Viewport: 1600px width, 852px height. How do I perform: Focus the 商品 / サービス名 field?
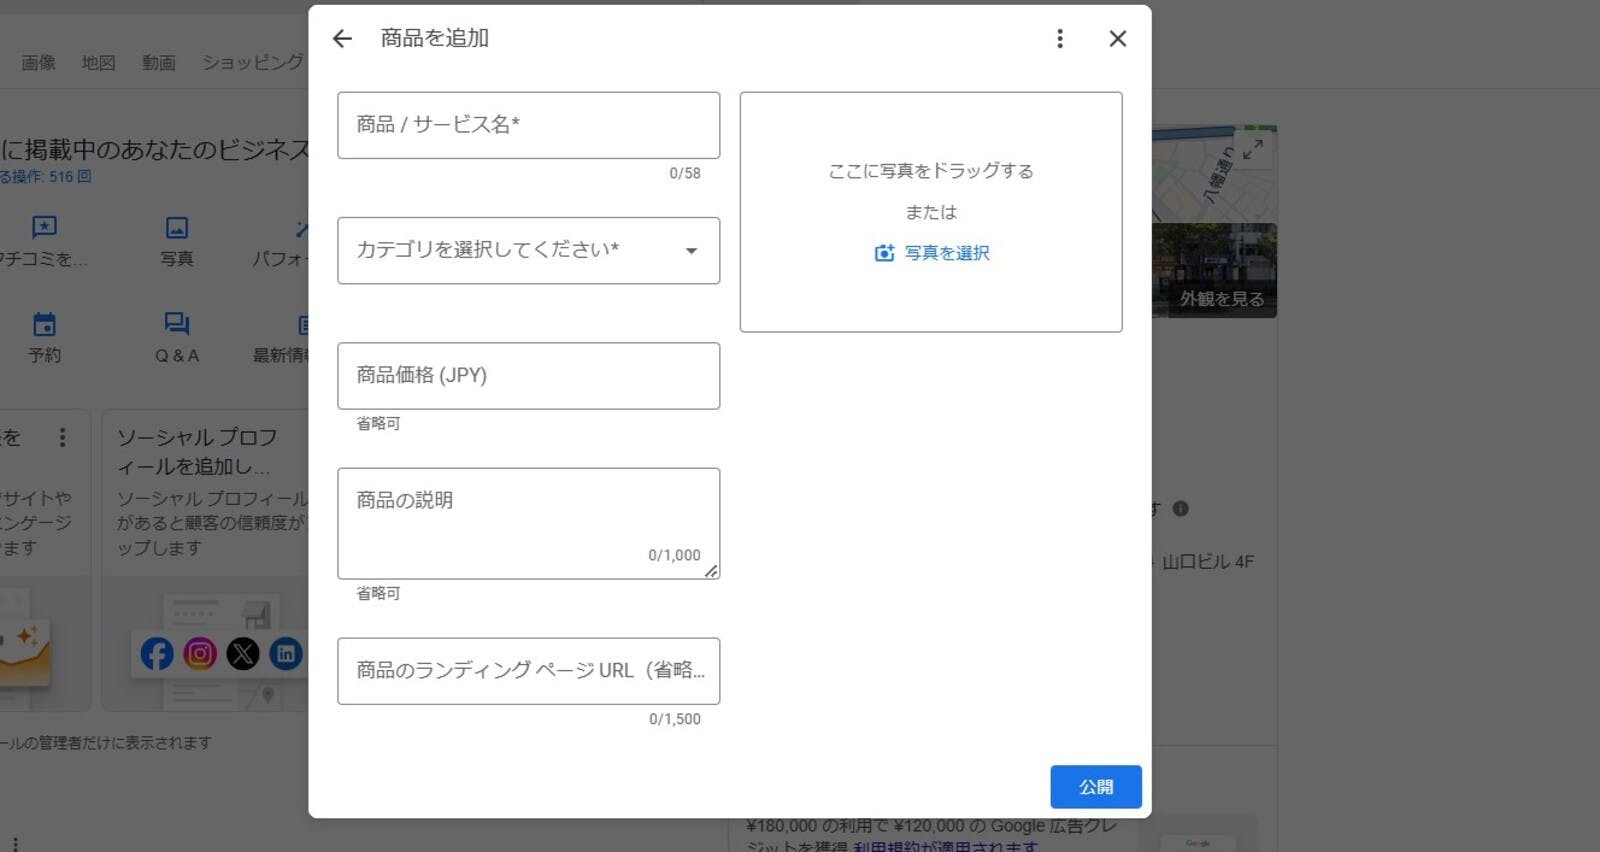click(528, 125)
